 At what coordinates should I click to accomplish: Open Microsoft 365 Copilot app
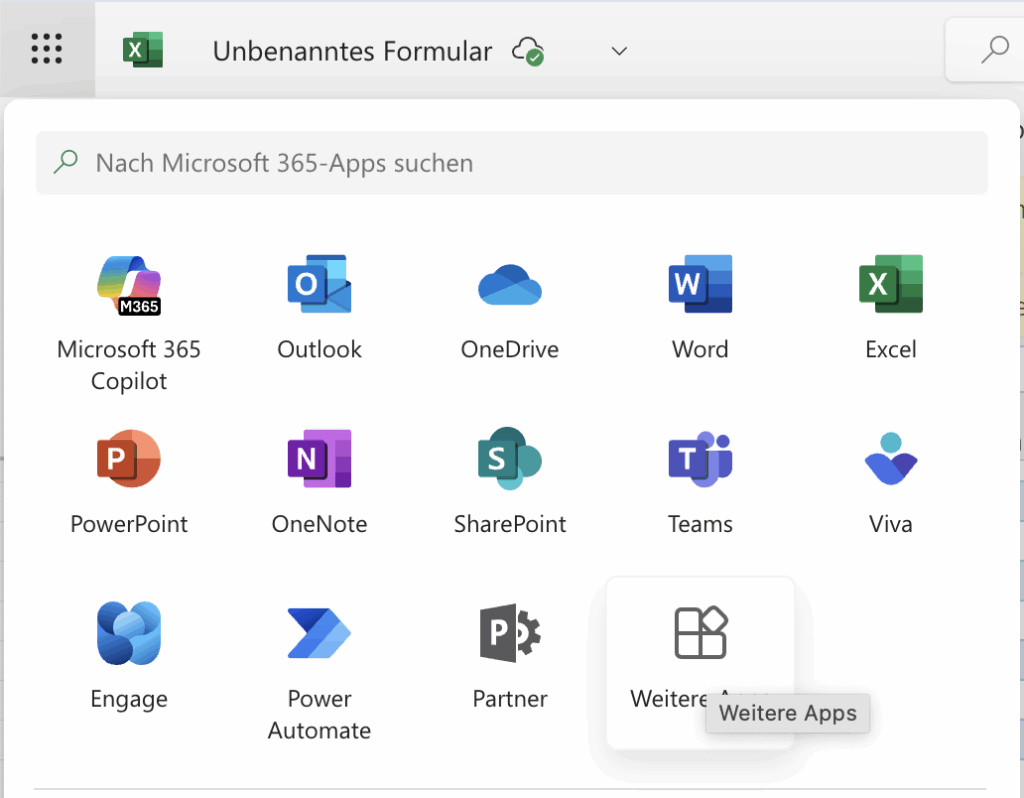tap(129, 324)
